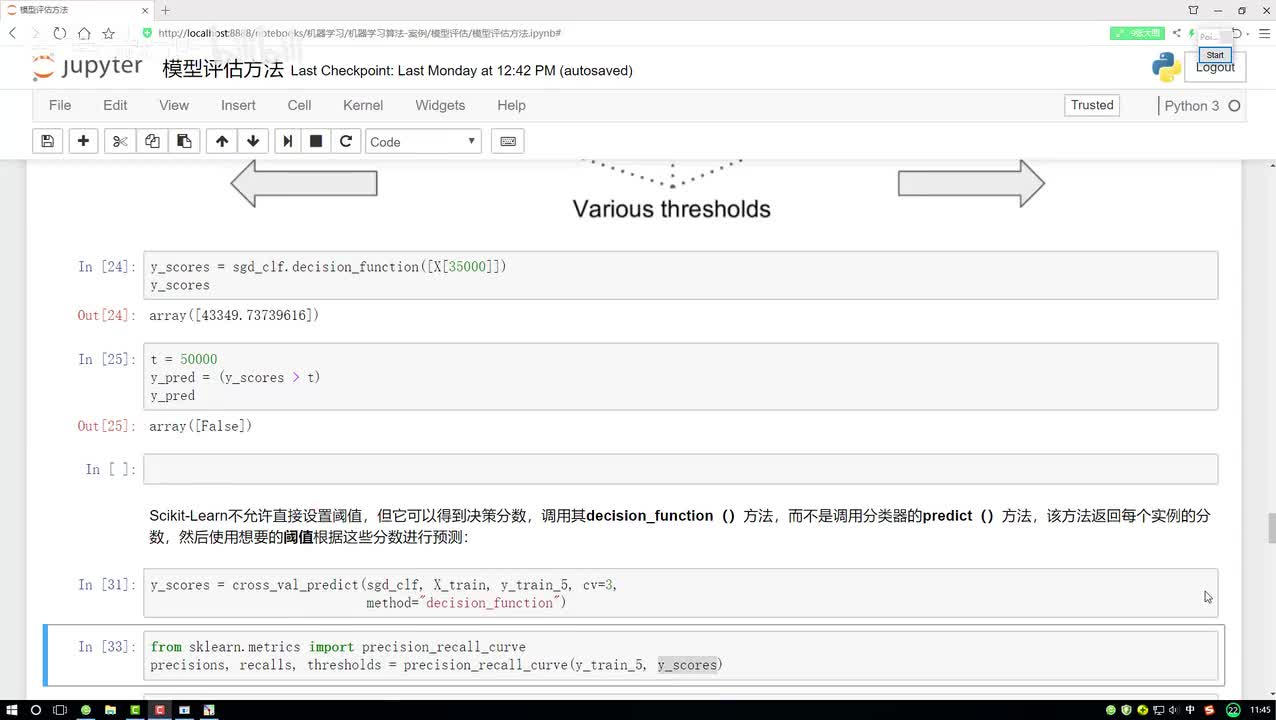Click the Scikit-Learn markdown paragraph

tap(680, 526)
